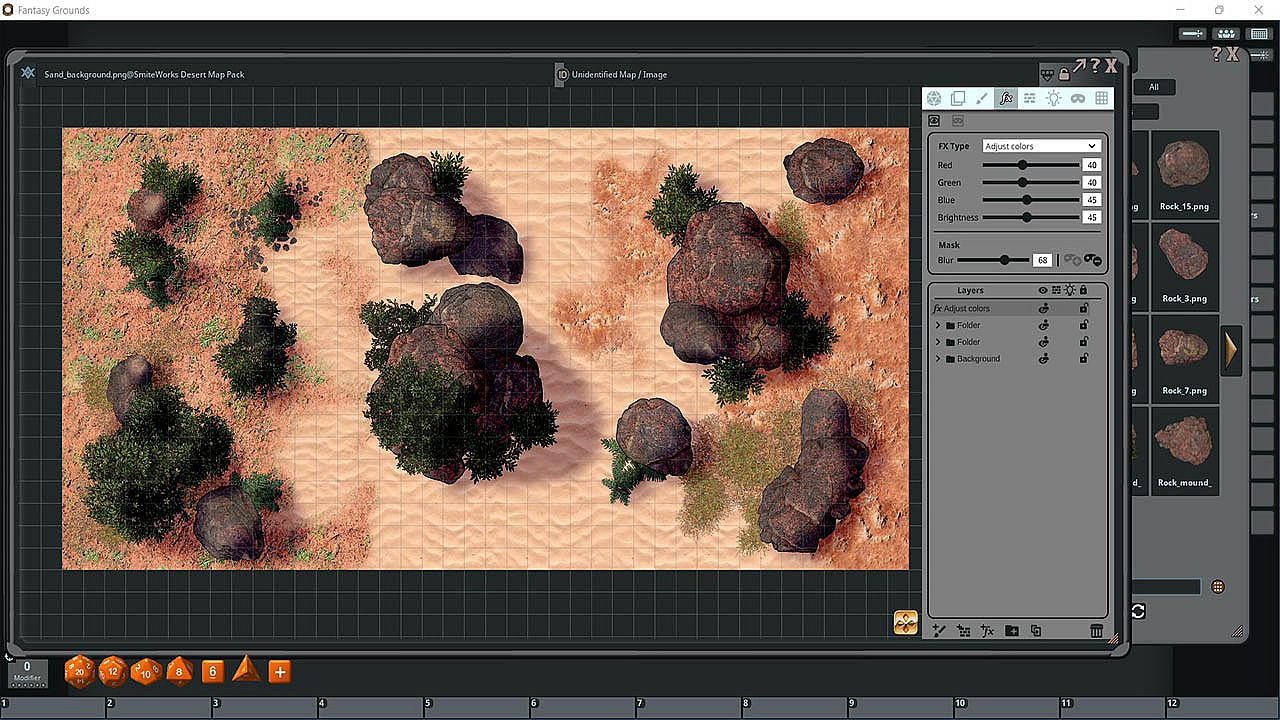This screenshot has width=1280, height=720.
Task: Open the grid settings tool
Action: (1101, 98)
